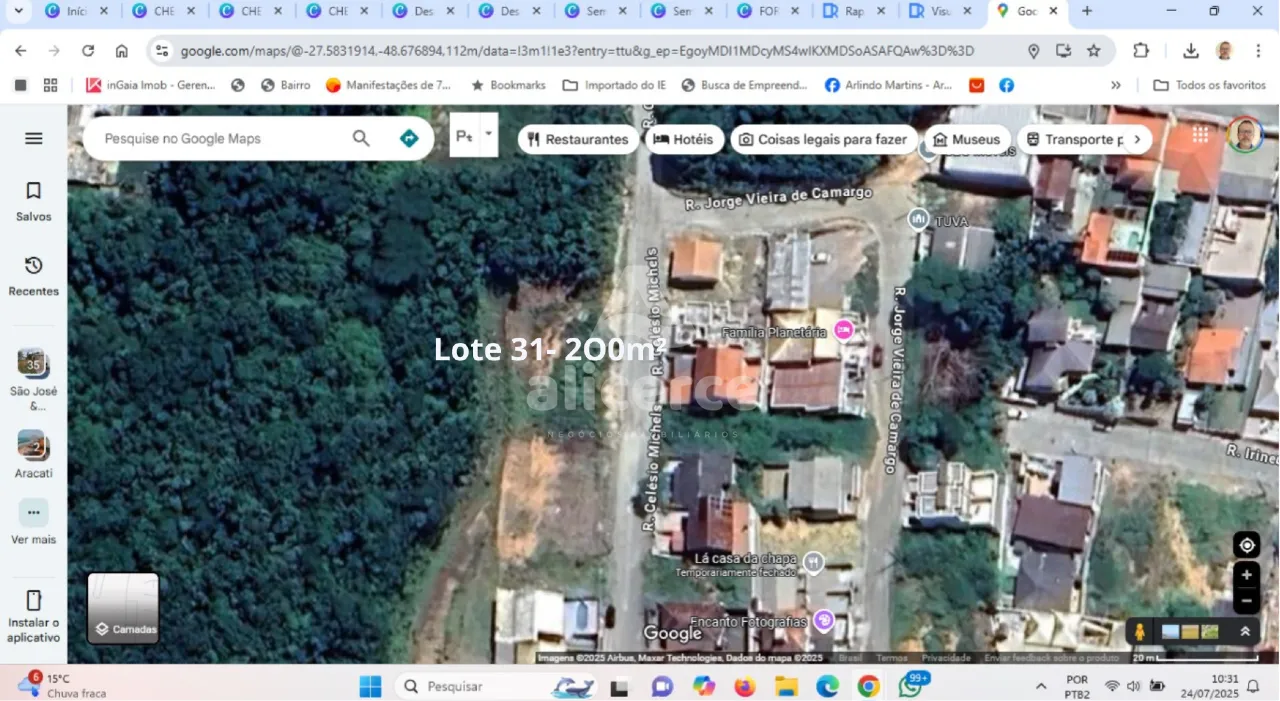This screenshot has width=1280, height=701.
Task: Open the Chrome downloads icon
Action: click(1190, 51)
